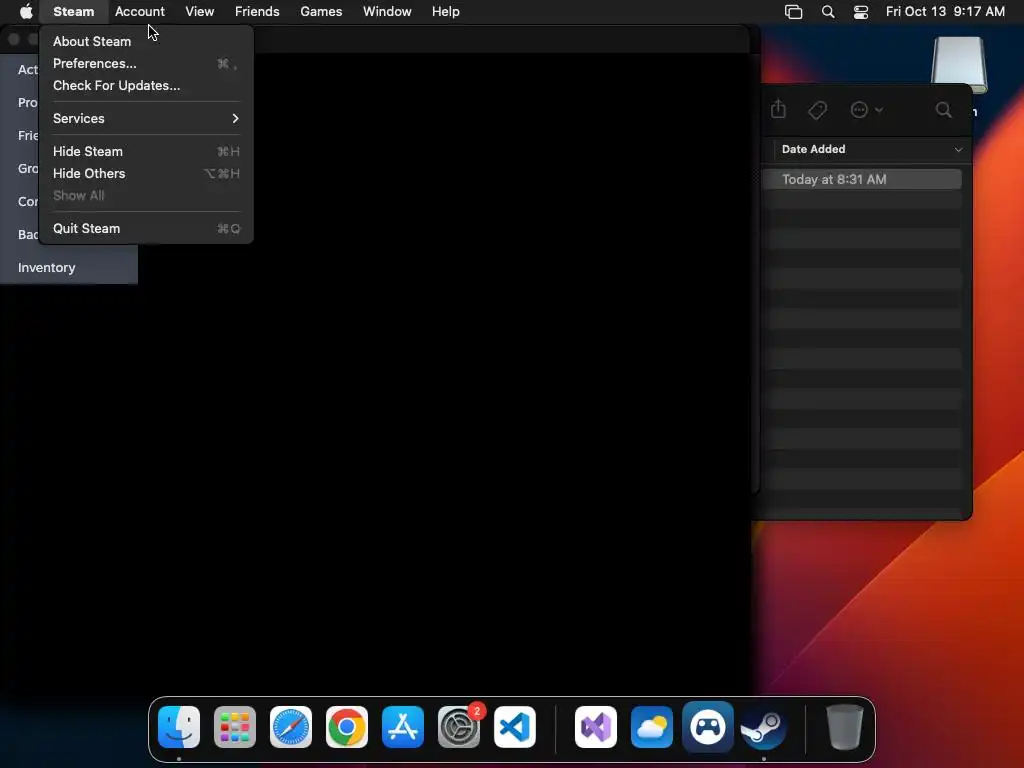Click the tag icon in Finder toolbar

(x=817, y=110)
